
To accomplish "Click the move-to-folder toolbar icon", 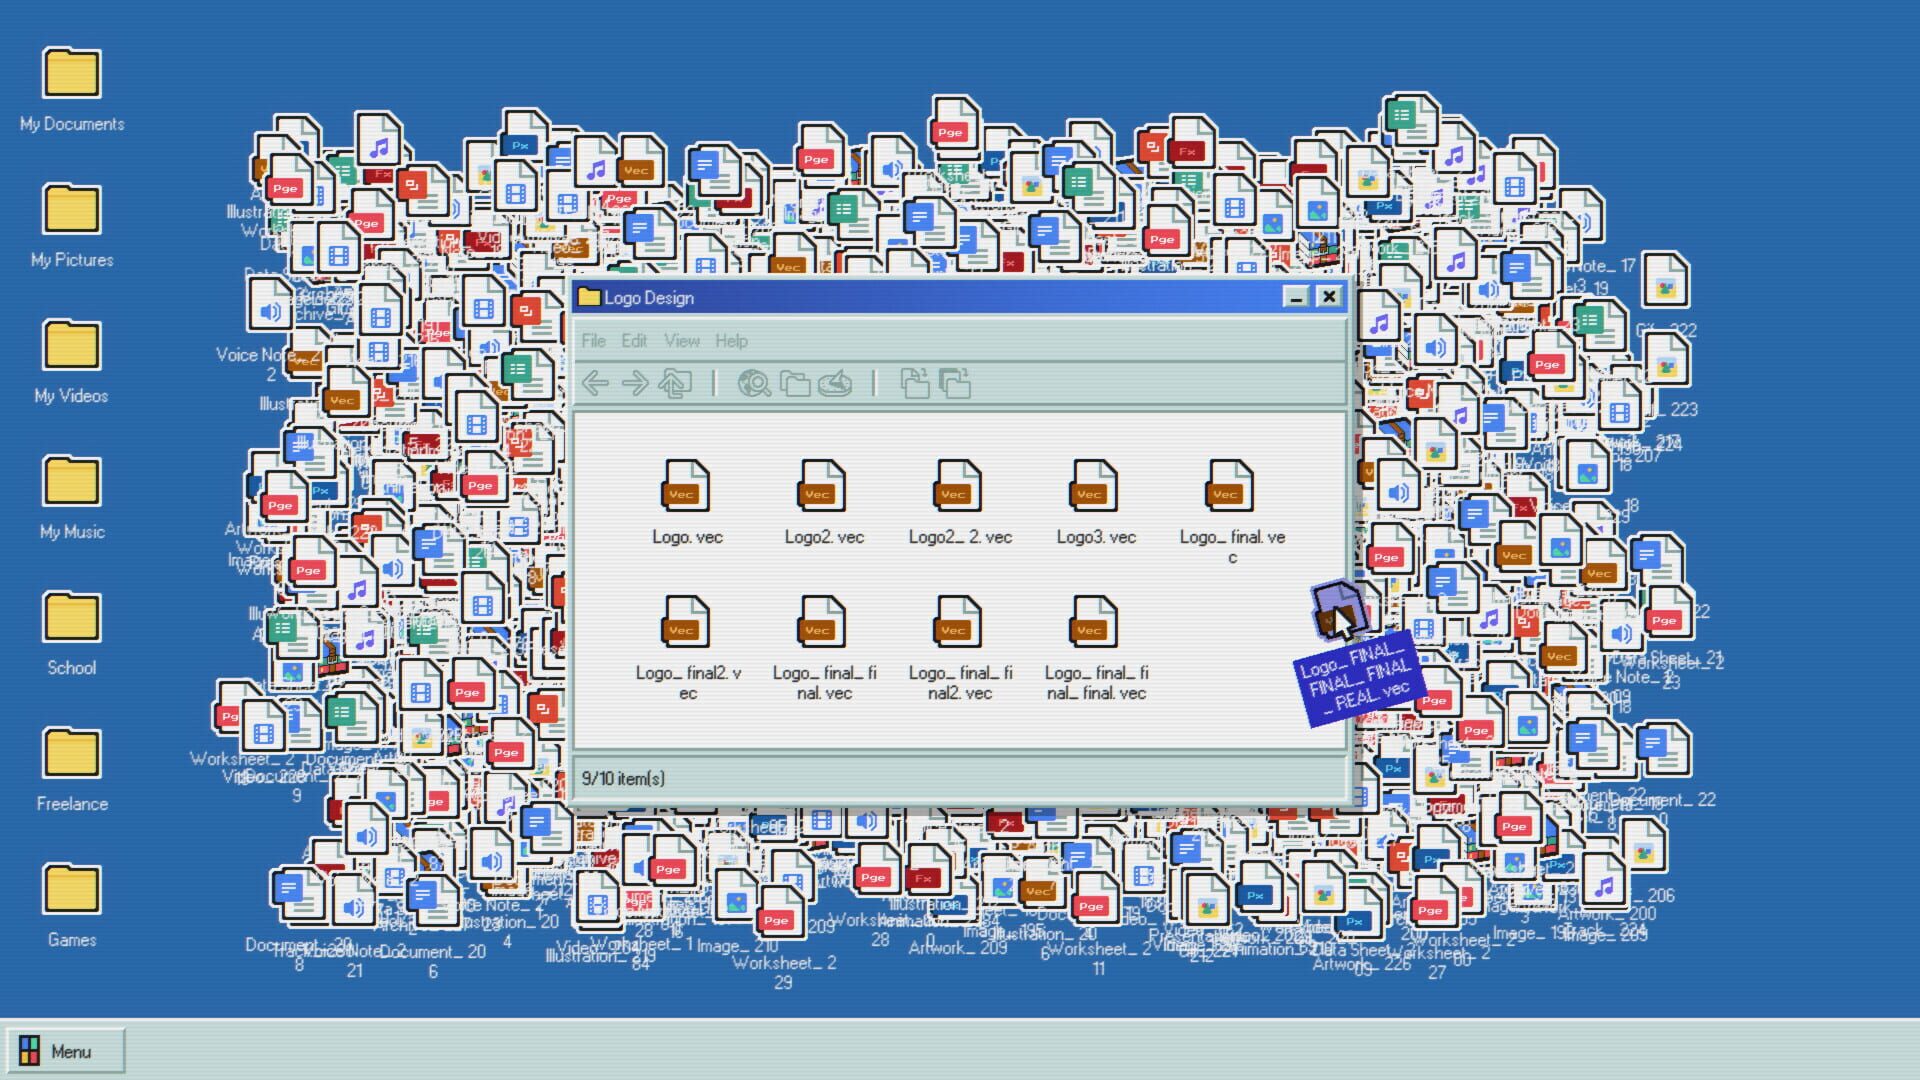I will click(x=915, y=383).
